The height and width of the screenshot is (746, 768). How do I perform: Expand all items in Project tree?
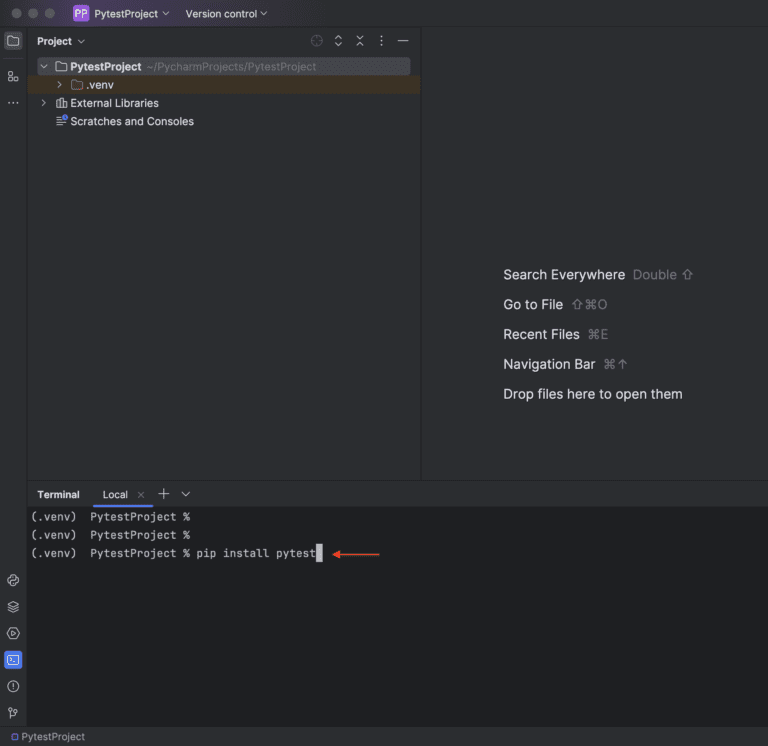[x=338, y=41]
